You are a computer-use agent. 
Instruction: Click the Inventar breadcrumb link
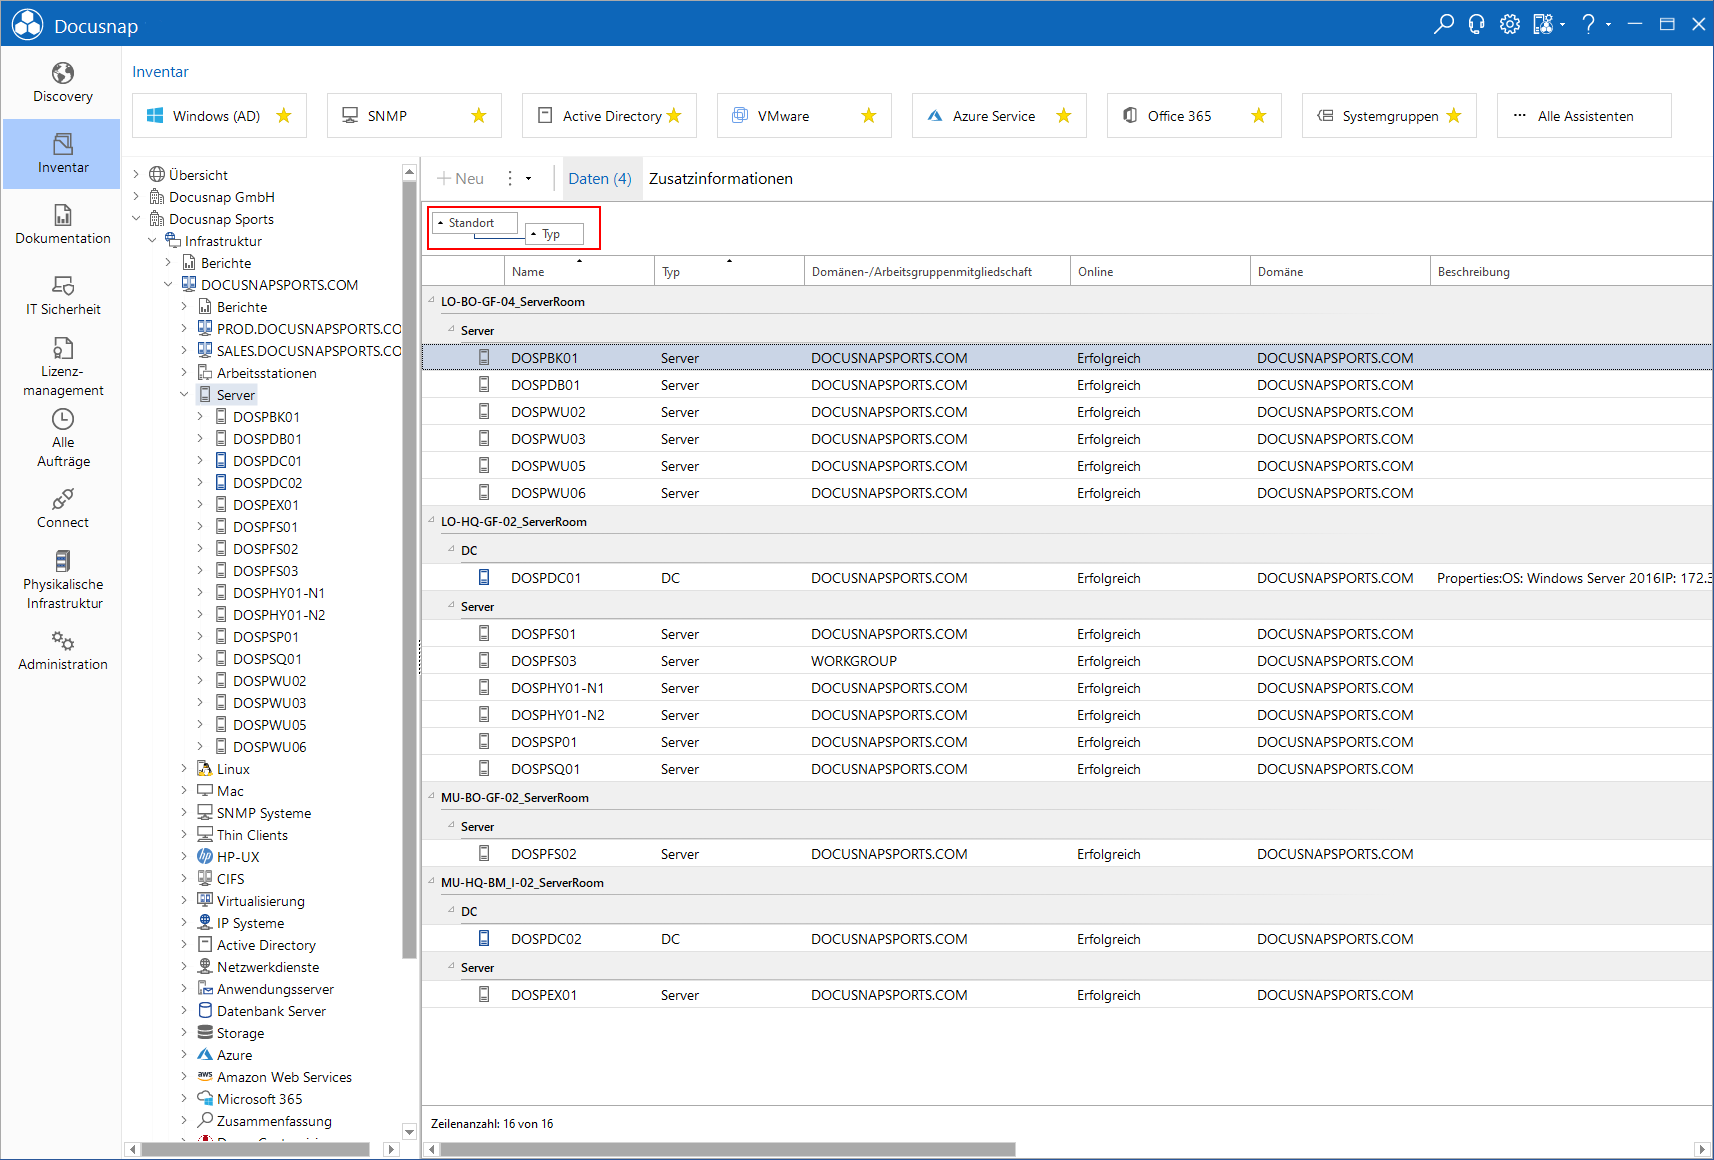tap(160, 72)
